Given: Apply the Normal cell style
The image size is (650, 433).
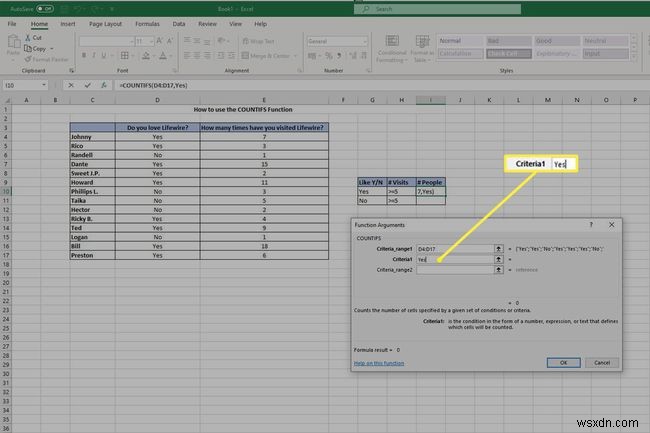Looking at the screenshot, I should pos(461,41).
